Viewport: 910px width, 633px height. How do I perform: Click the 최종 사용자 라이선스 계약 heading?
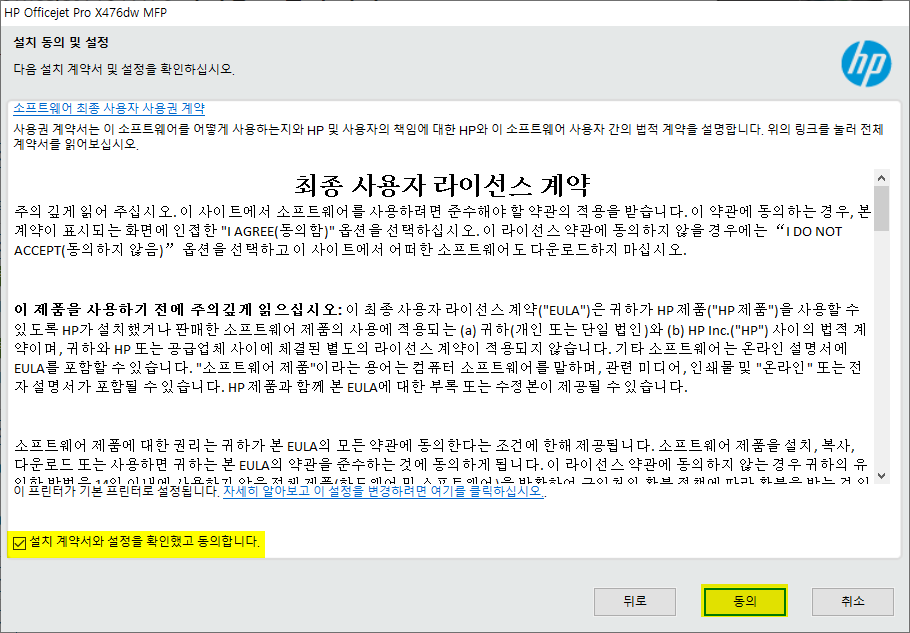[x=442, y=186]
